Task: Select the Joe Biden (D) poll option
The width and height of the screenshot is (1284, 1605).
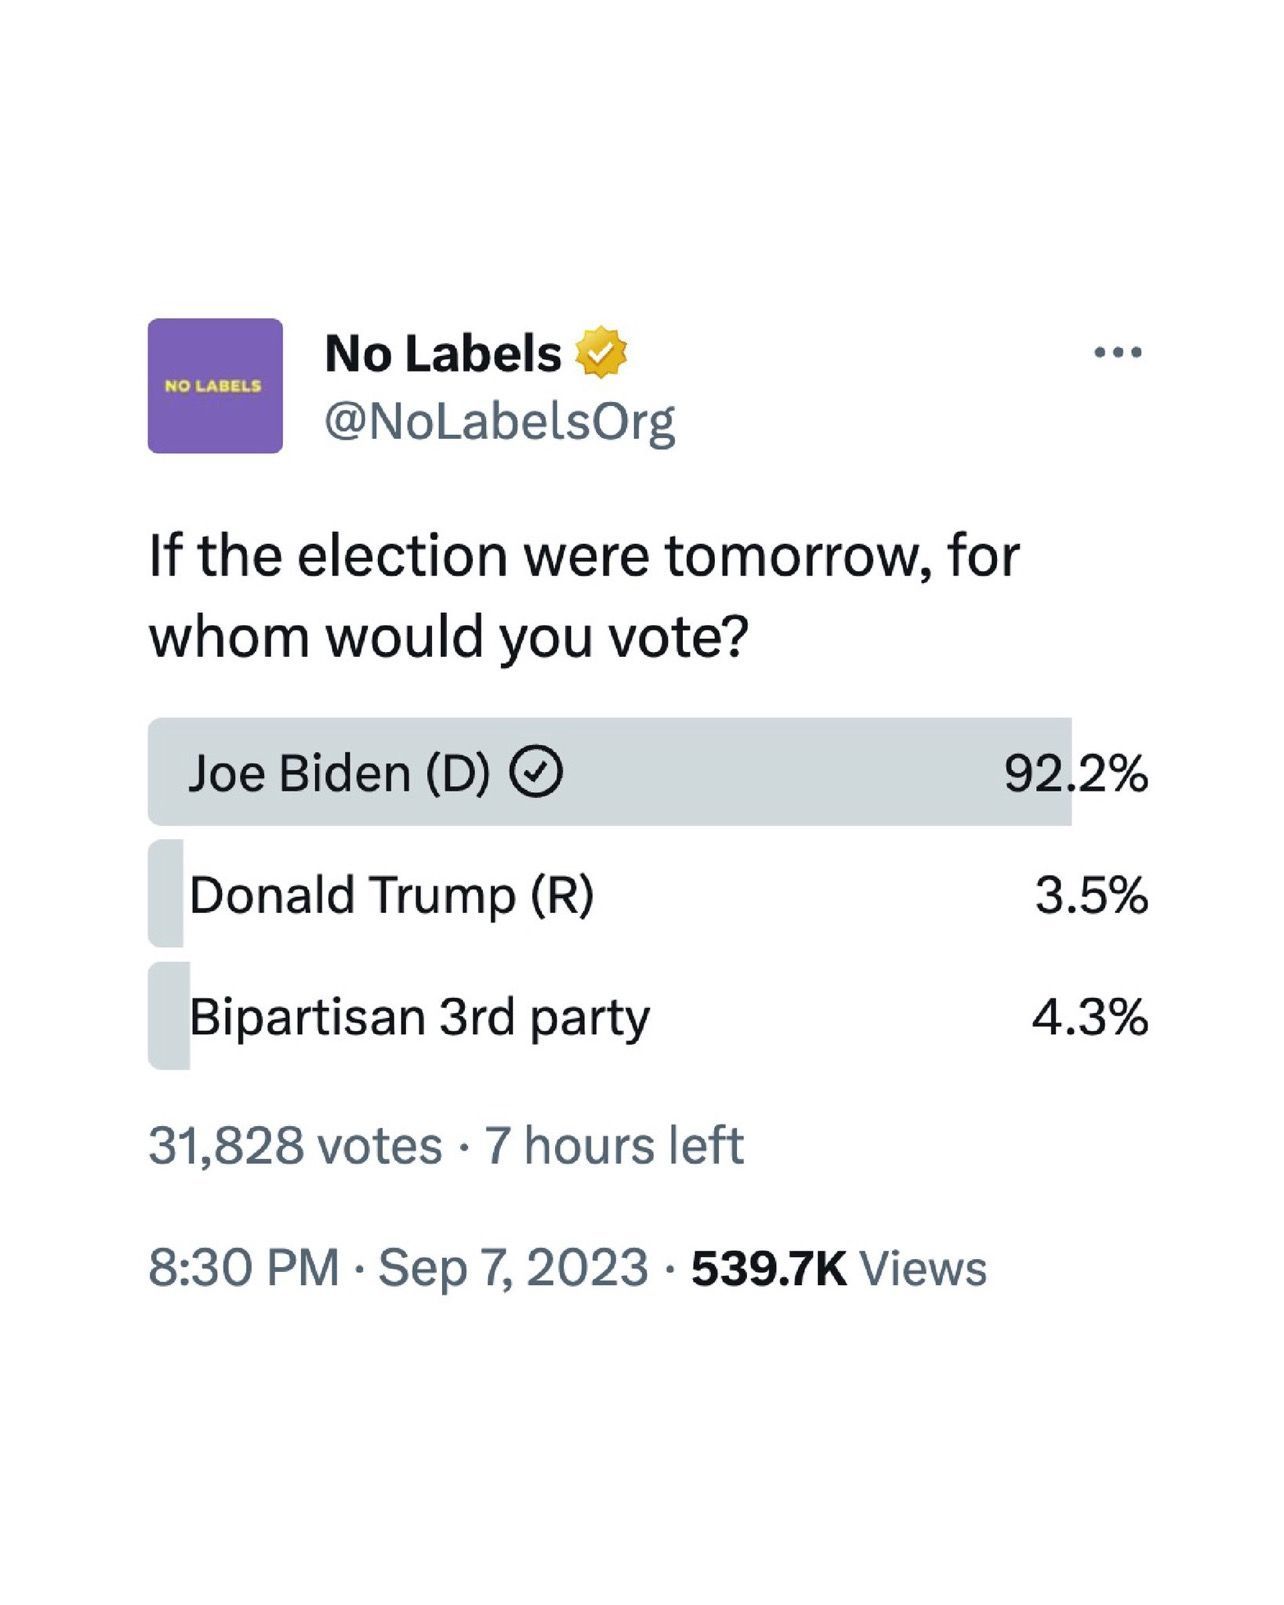Action: pyautogui.click(x=339, y=773)
